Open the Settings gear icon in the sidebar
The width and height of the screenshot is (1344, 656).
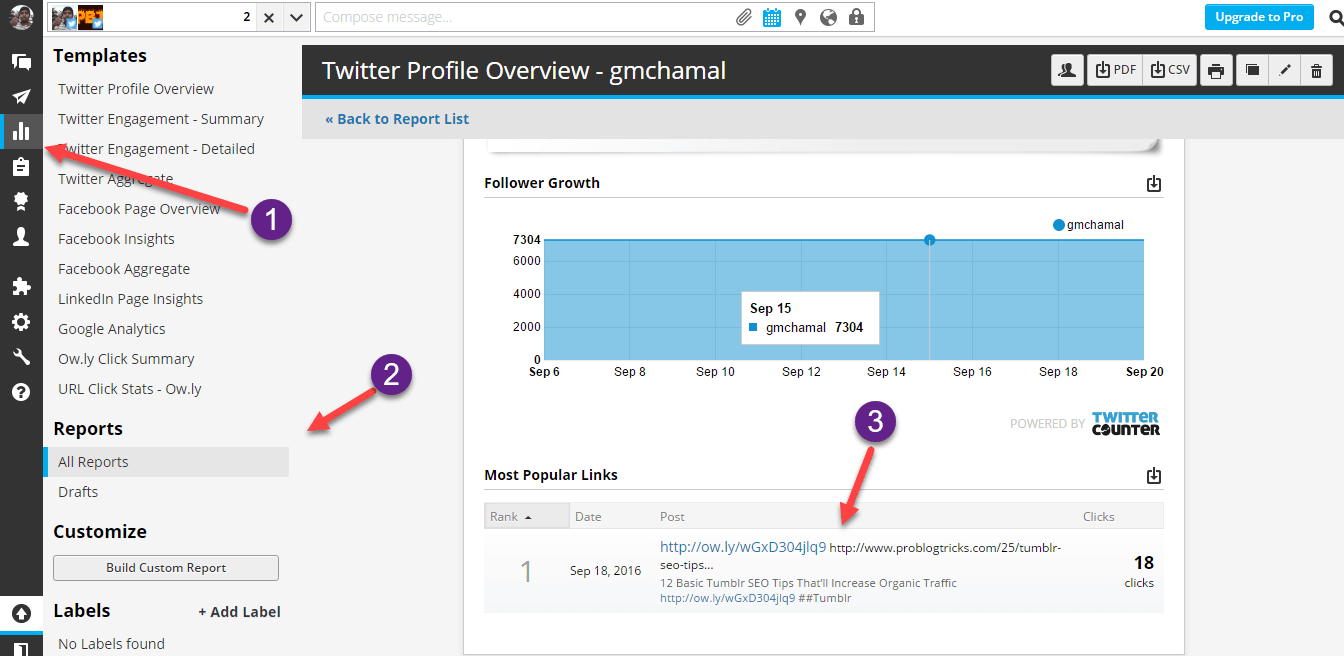[21, 322]
